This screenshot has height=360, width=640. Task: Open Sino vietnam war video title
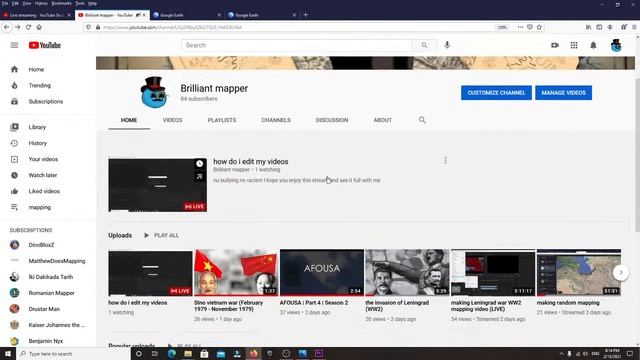coord(229,306)
